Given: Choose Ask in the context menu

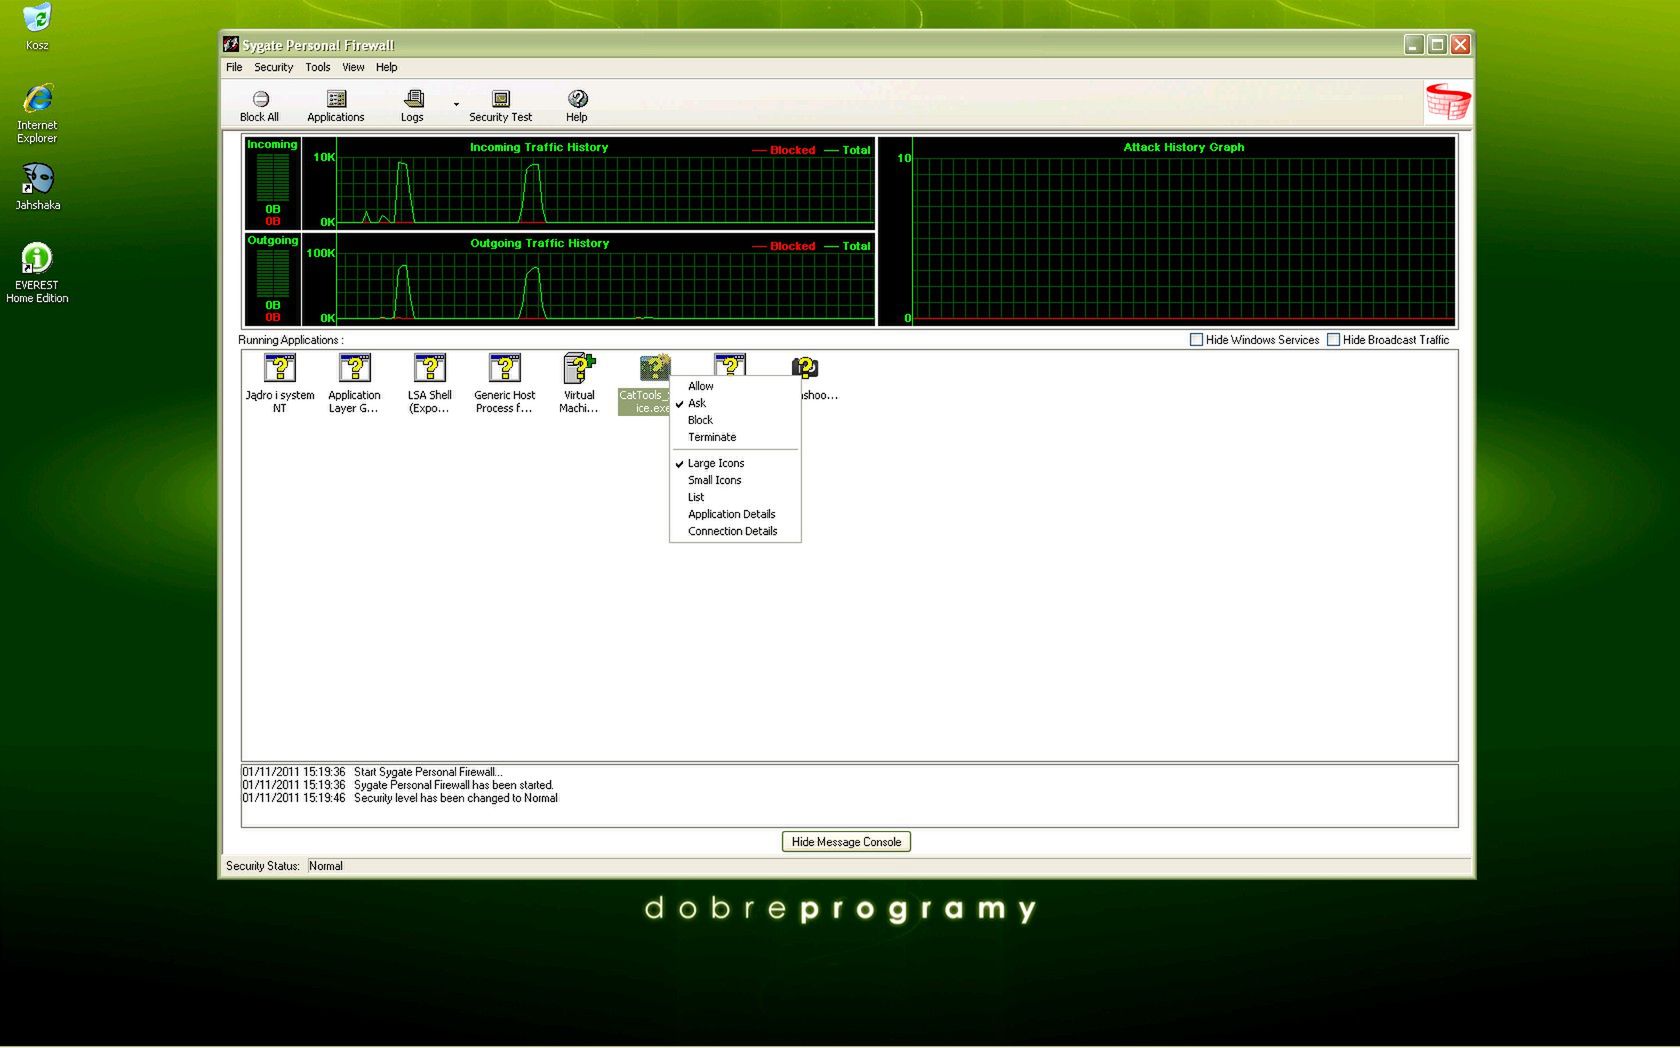Looking at the screenshot, I should (x=735, y=403).
